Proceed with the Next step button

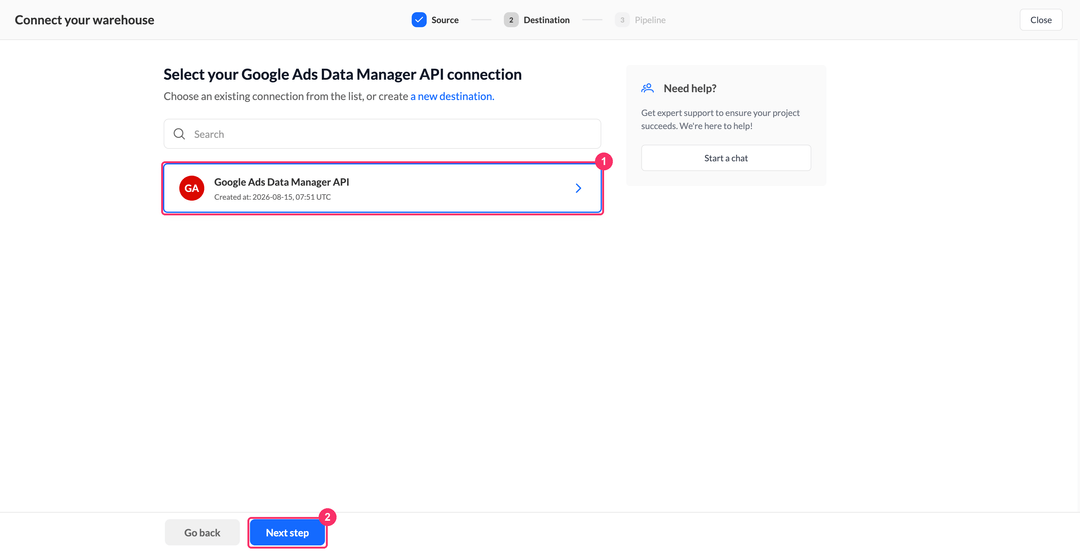pyautogui.click(x=287, y=533)
